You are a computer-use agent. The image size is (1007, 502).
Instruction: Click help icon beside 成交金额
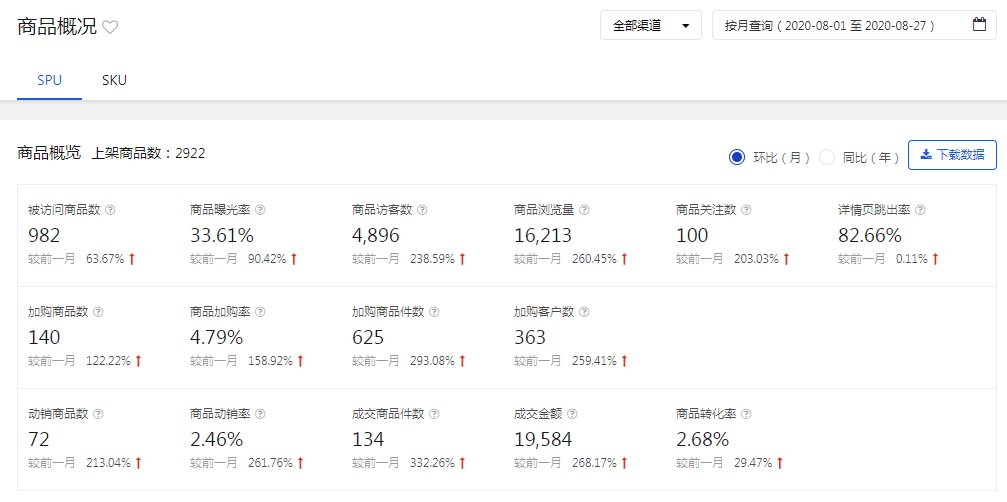(572, 414)
